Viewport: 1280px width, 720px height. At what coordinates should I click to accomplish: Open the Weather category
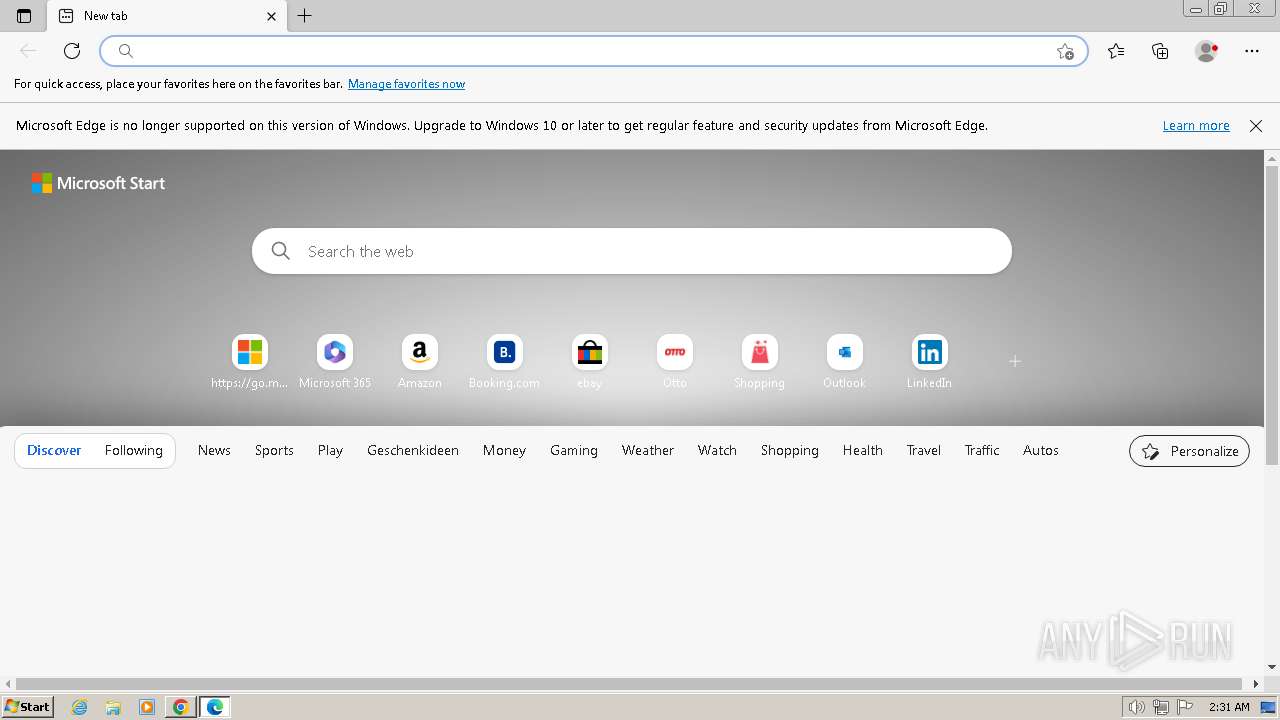[648, 451]
